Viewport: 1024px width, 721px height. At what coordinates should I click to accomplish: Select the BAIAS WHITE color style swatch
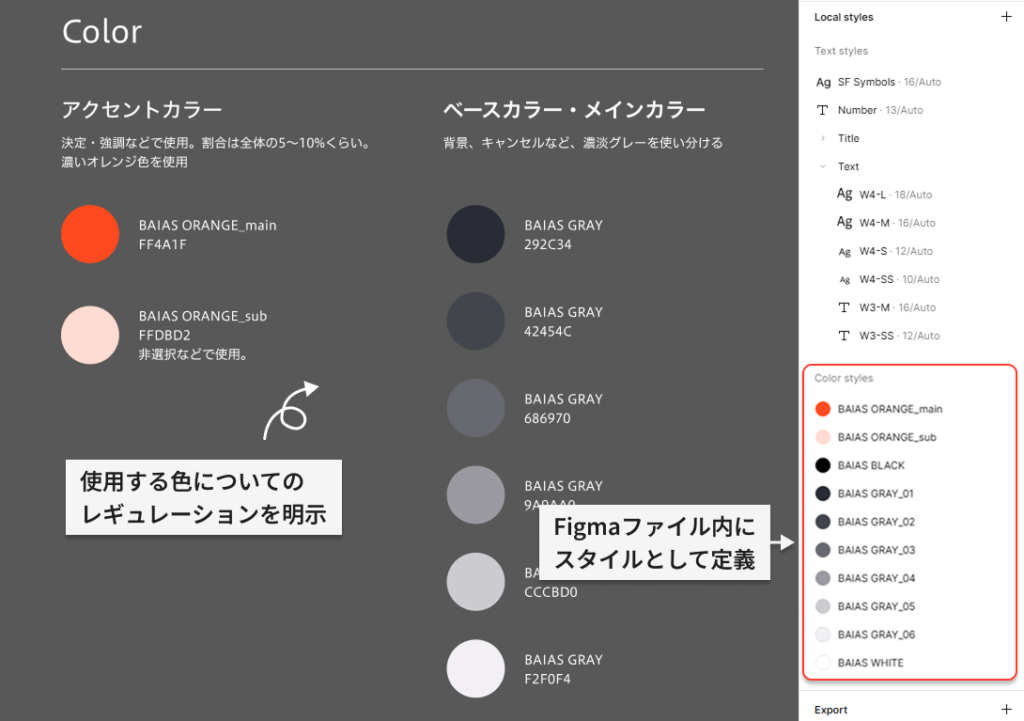coord(823,662)
